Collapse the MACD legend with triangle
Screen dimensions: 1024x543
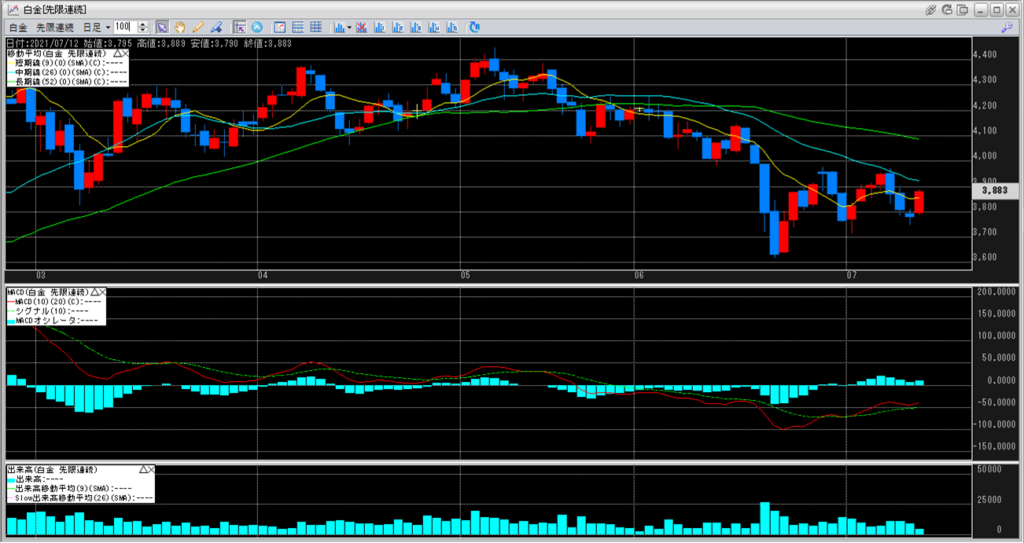95,292
